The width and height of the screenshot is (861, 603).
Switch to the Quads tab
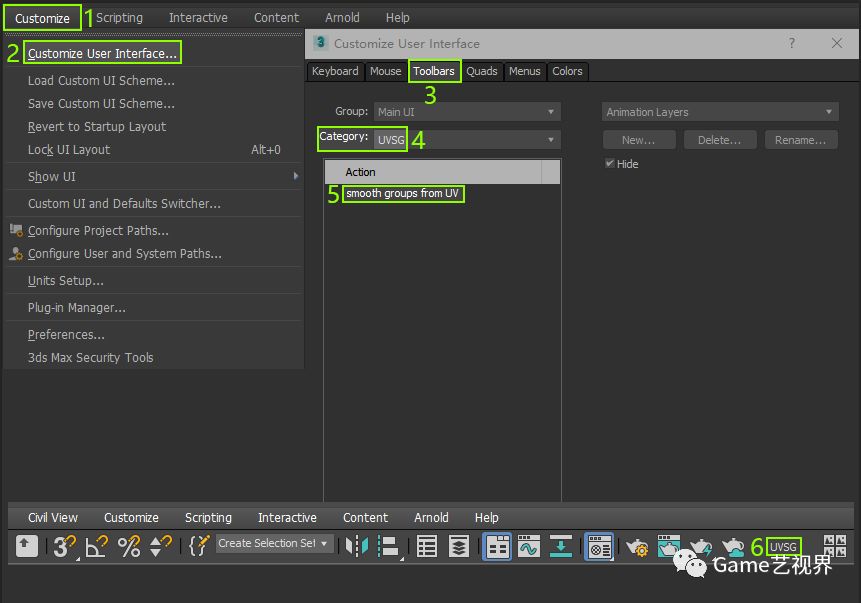pyautogui.click(x=482, y=71)
